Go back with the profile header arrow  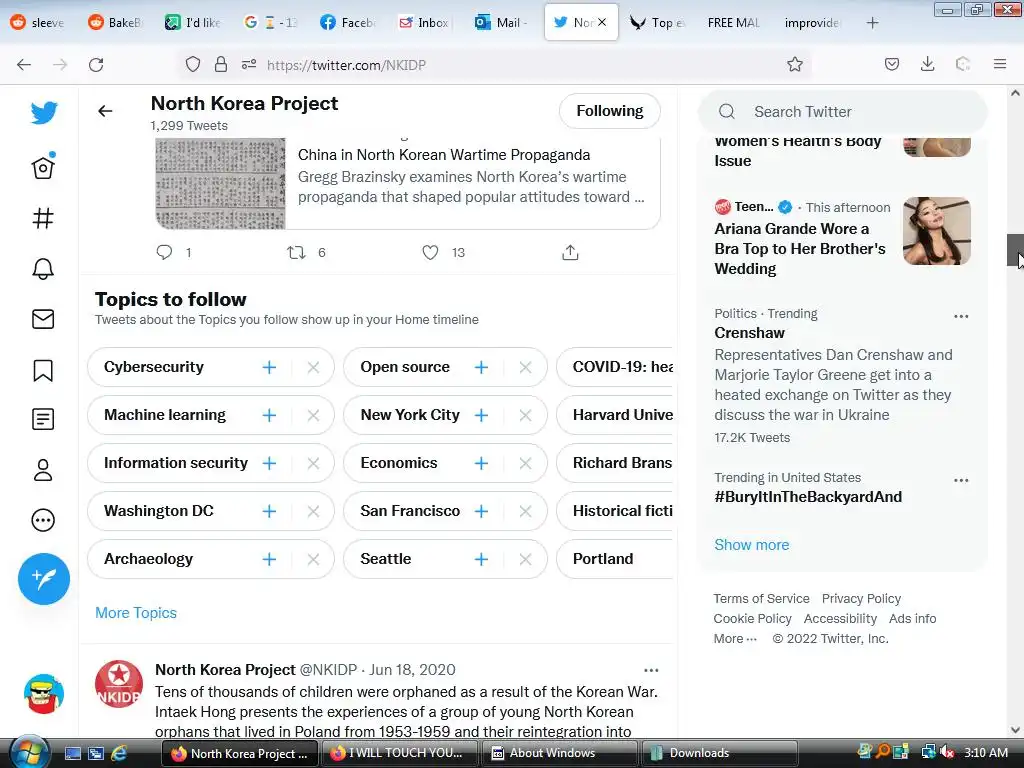click(x=105, y=111)
